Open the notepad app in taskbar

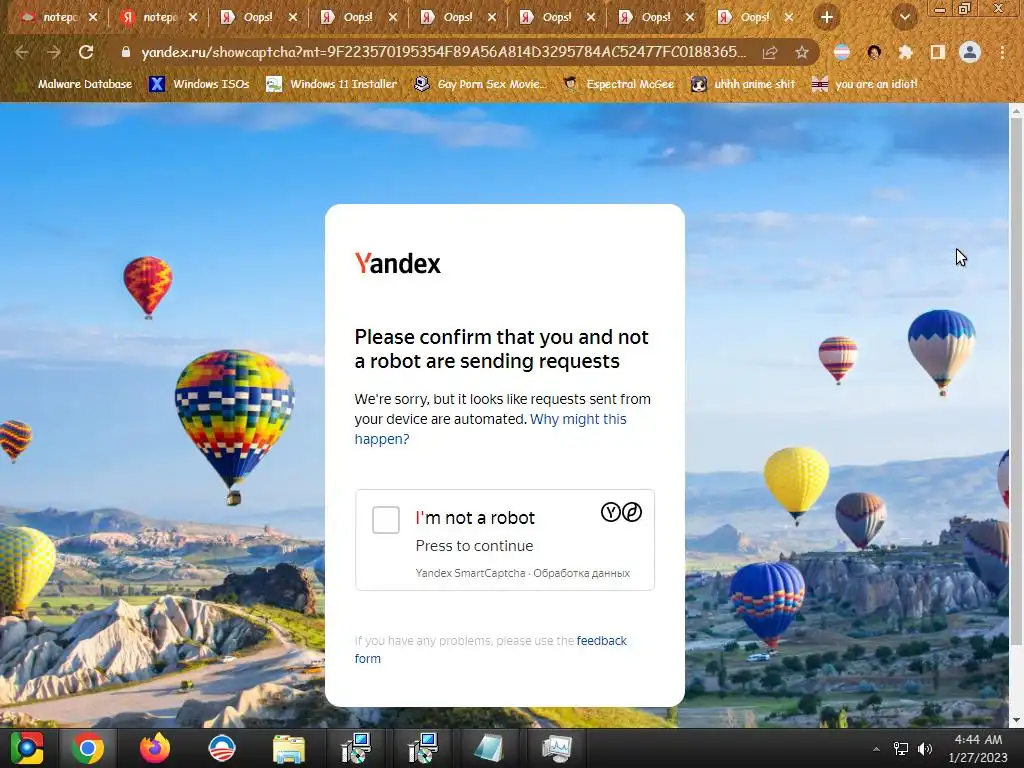[x=489, y=748]
